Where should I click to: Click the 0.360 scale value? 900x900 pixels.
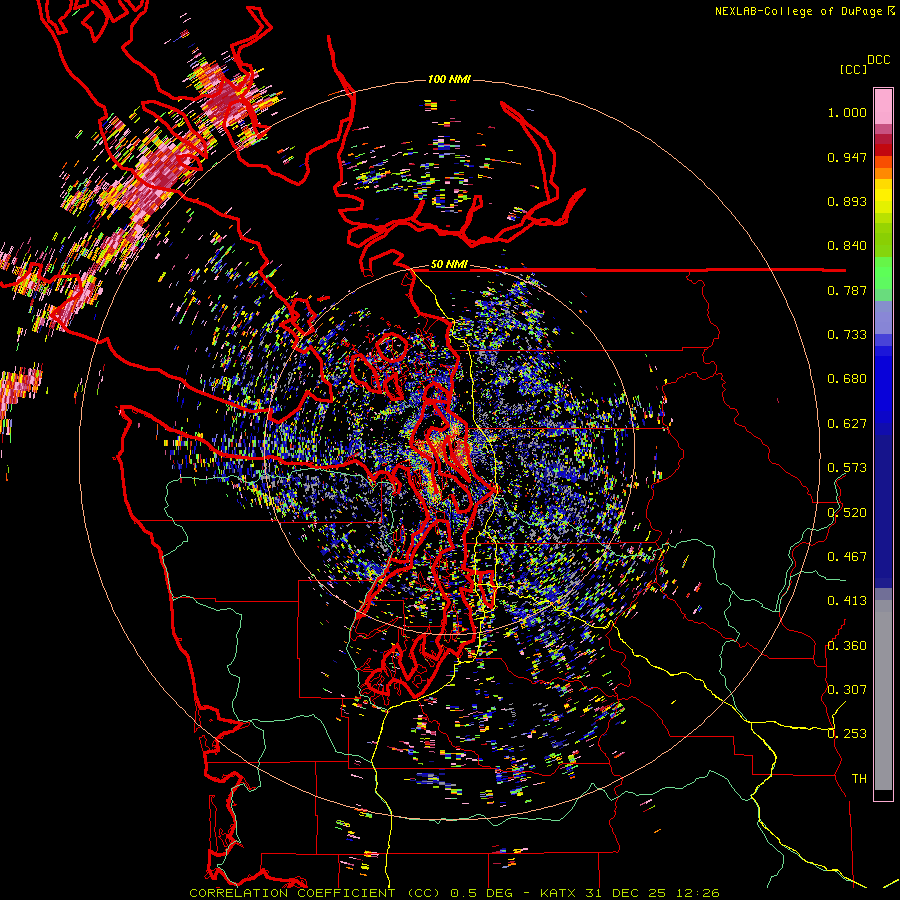847,646
